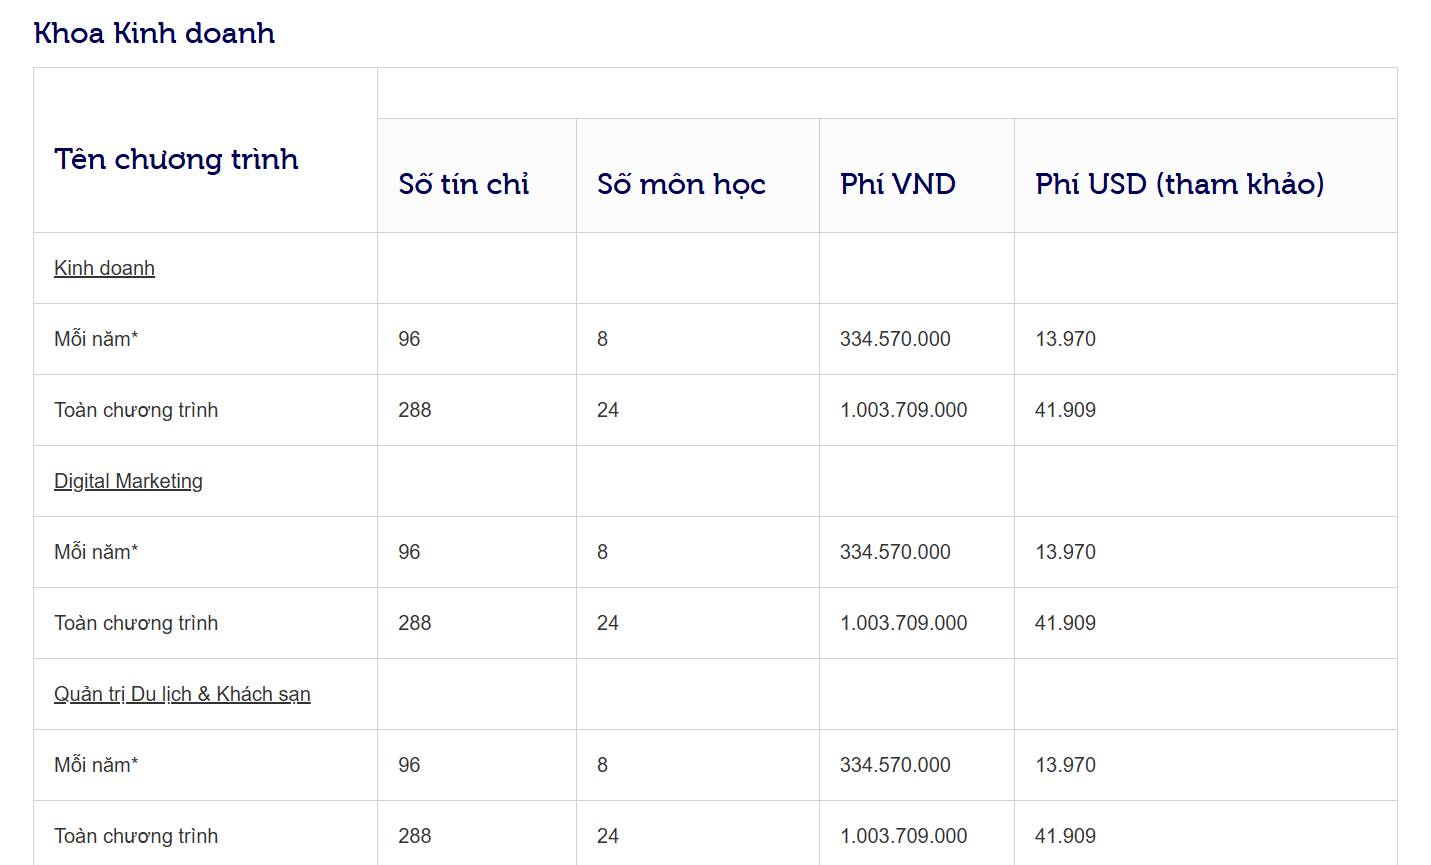This screenshot has width=1431, height=865.
Task: Select 13.970 in Digital Marketing yearly row
Action: point(1065,552)
